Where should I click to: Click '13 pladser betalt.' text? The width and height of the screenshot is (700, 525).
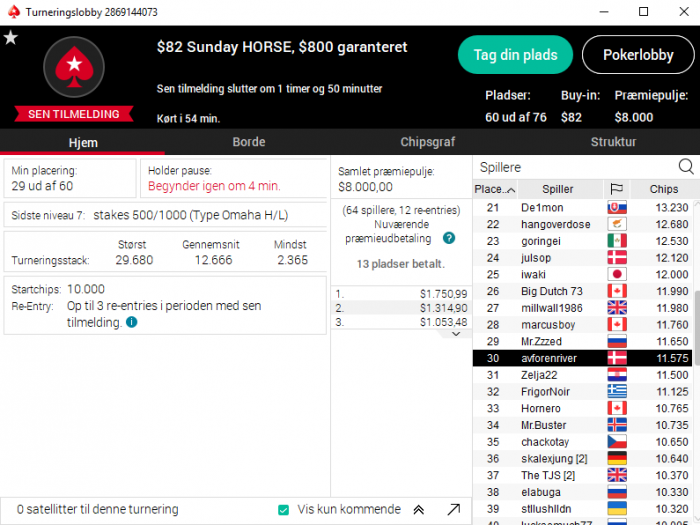(x=400, y=264)
